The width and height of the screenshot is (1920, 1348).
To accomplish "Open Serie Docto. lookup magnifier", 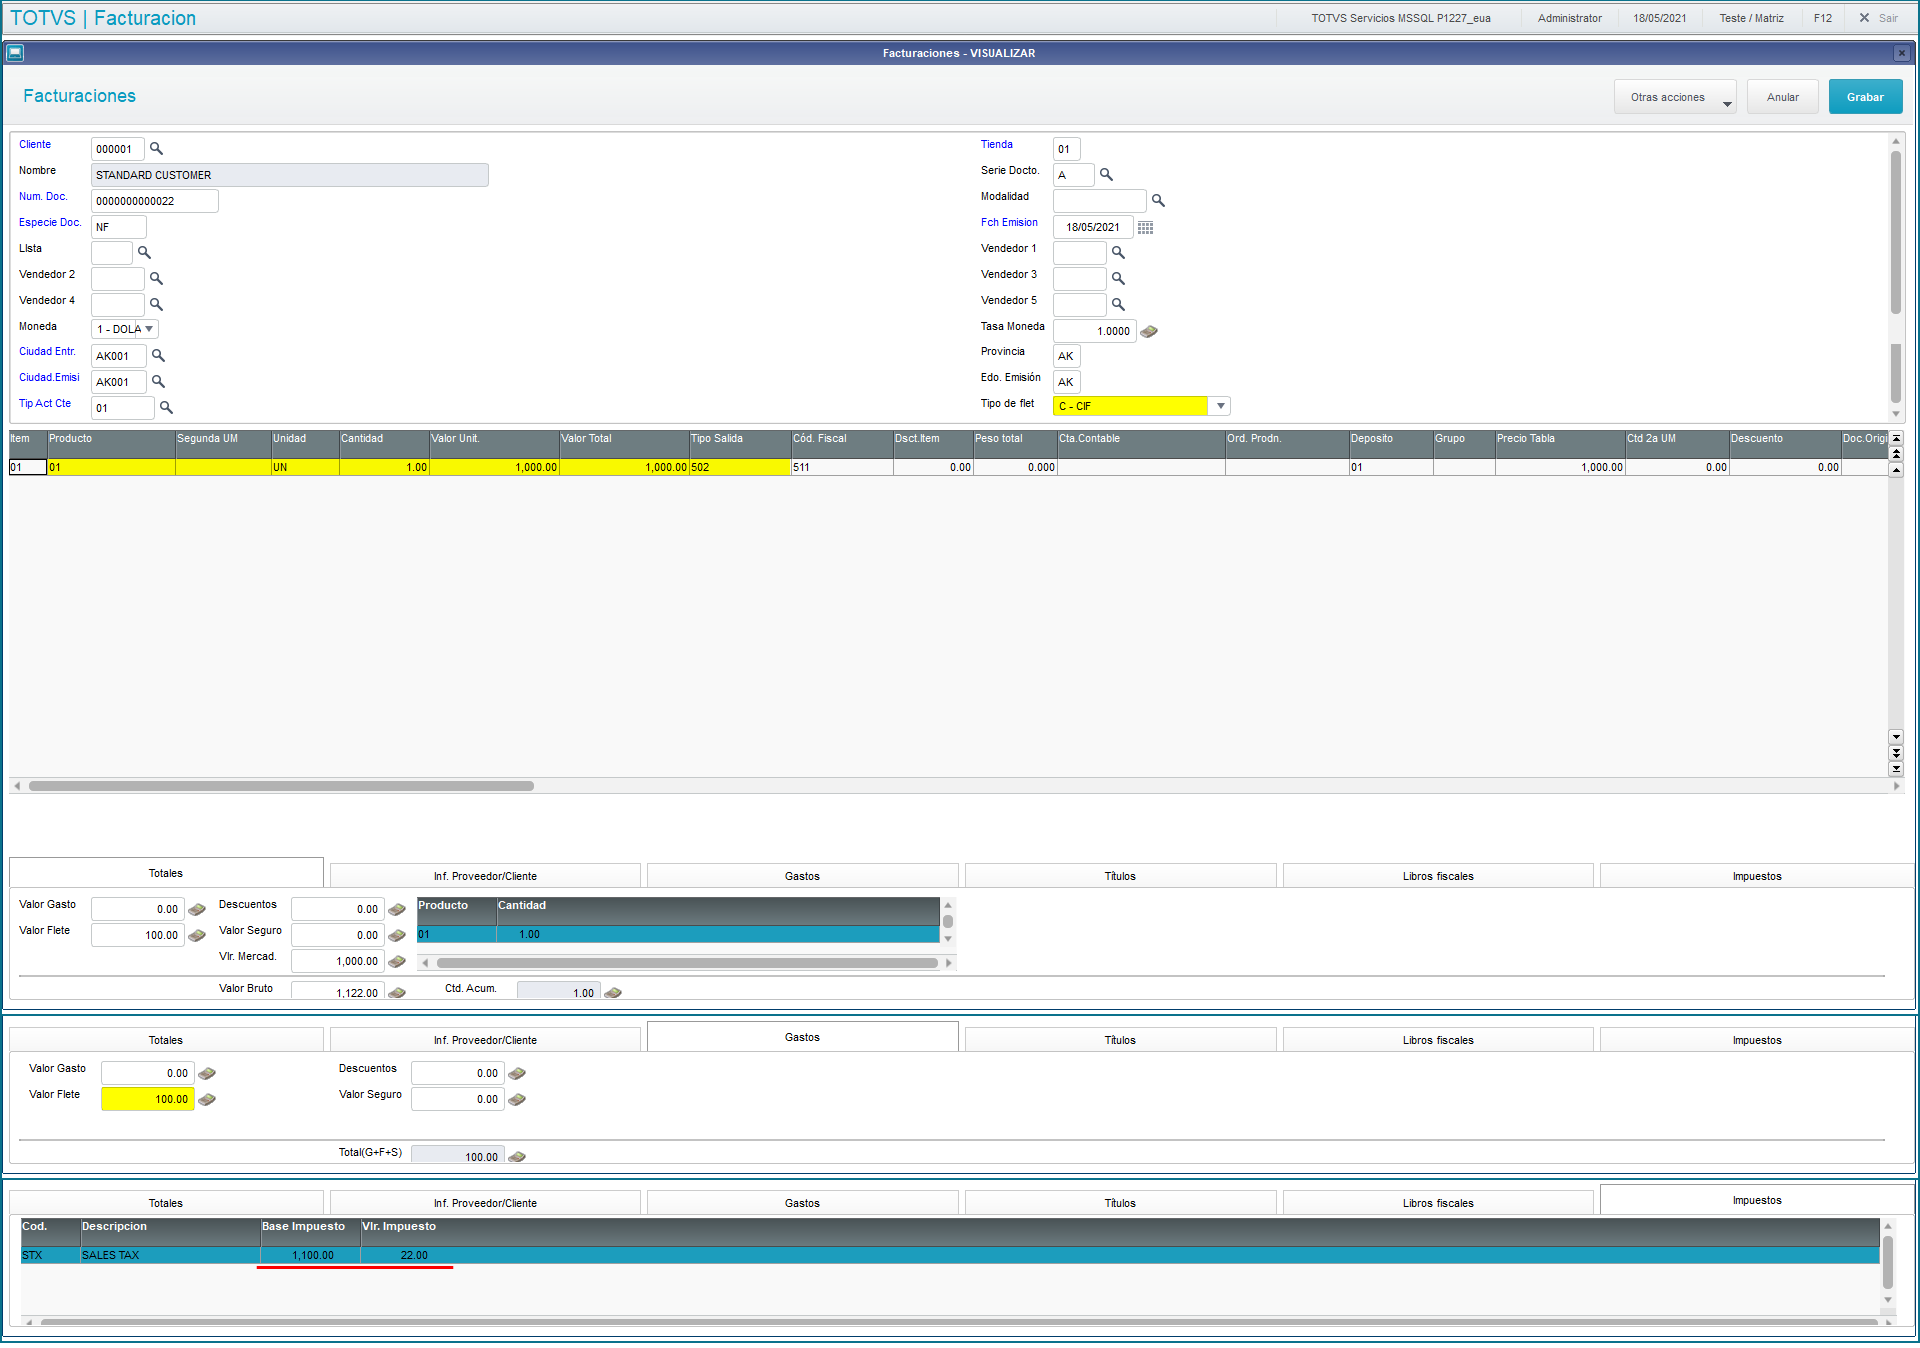I will [x=1106, y=175].
